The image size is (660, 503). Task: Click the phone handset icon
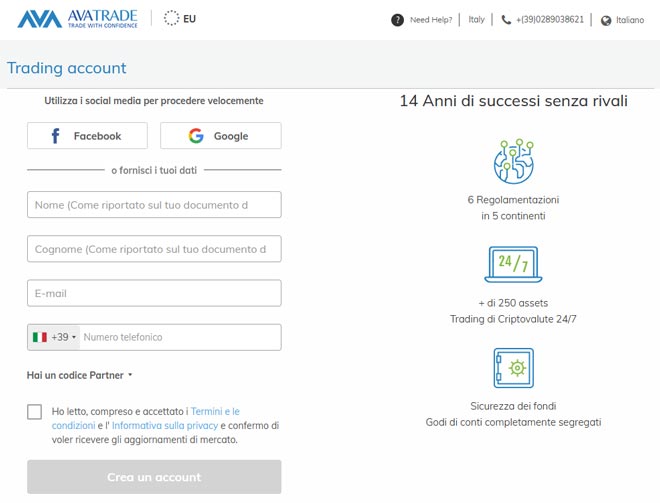pyautogui.click(x=506, y=20)
